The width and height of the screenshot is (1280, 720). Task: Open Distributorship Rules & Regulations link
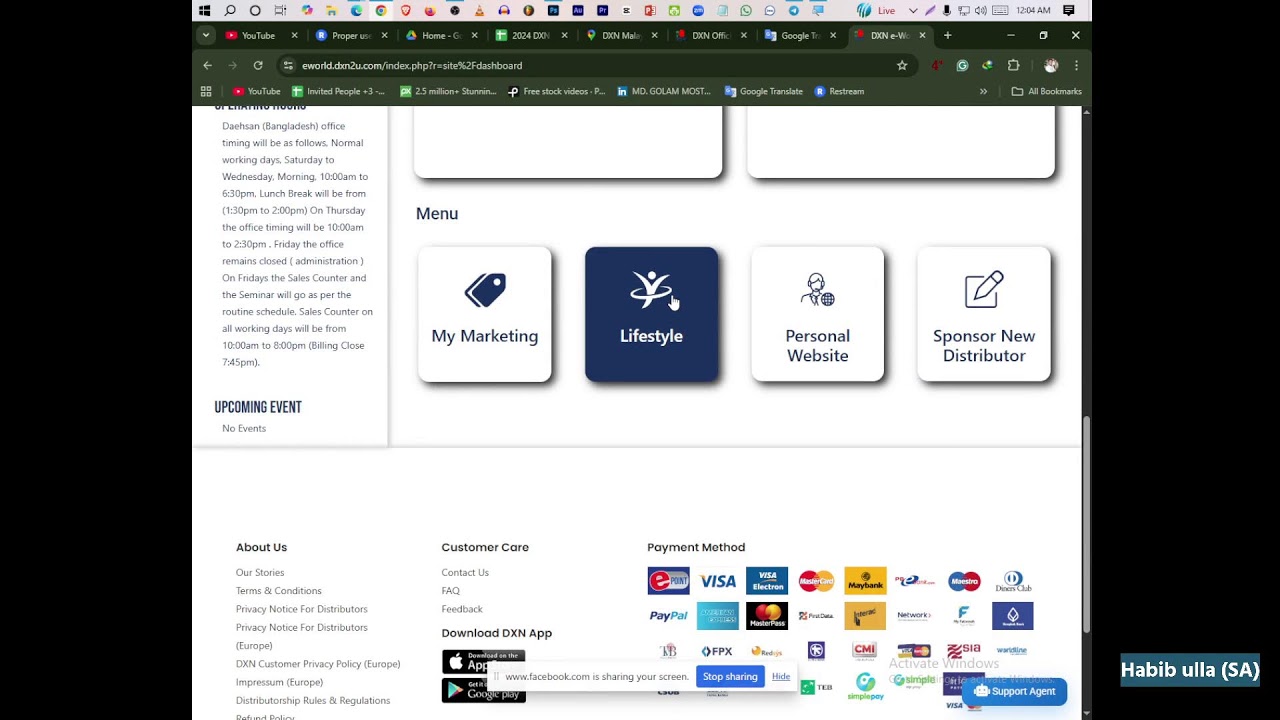click(x=313, y=701)
